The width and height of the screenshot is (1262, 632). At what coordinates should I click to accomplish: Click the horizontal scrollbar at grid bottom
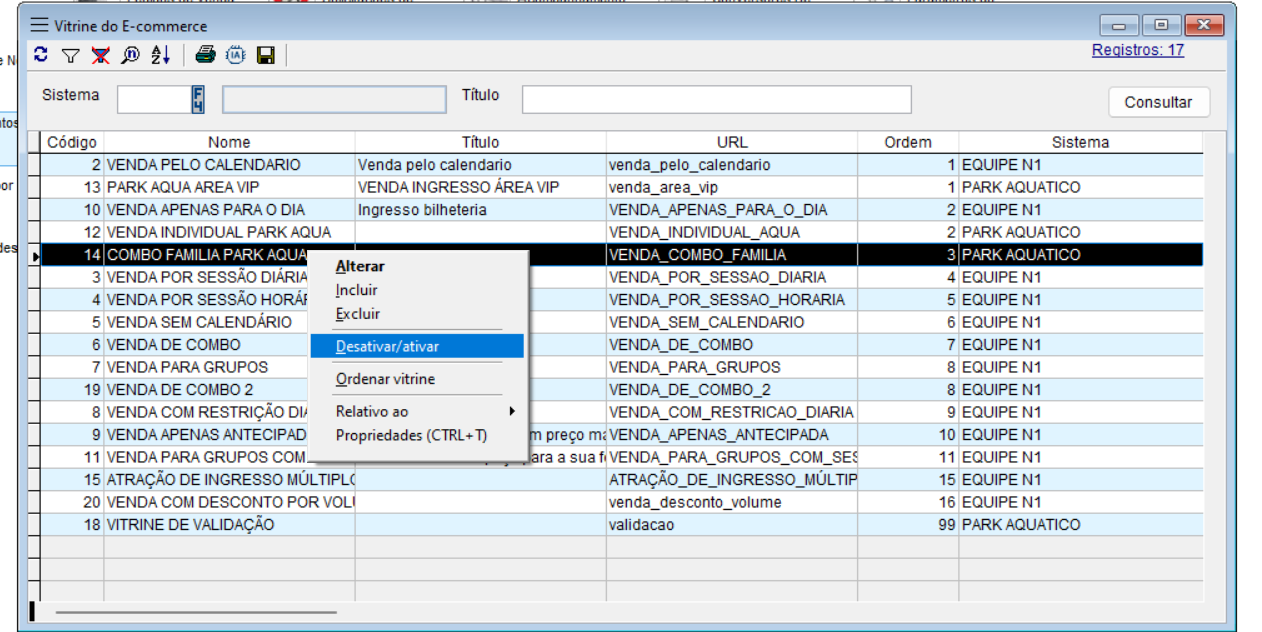196,612
